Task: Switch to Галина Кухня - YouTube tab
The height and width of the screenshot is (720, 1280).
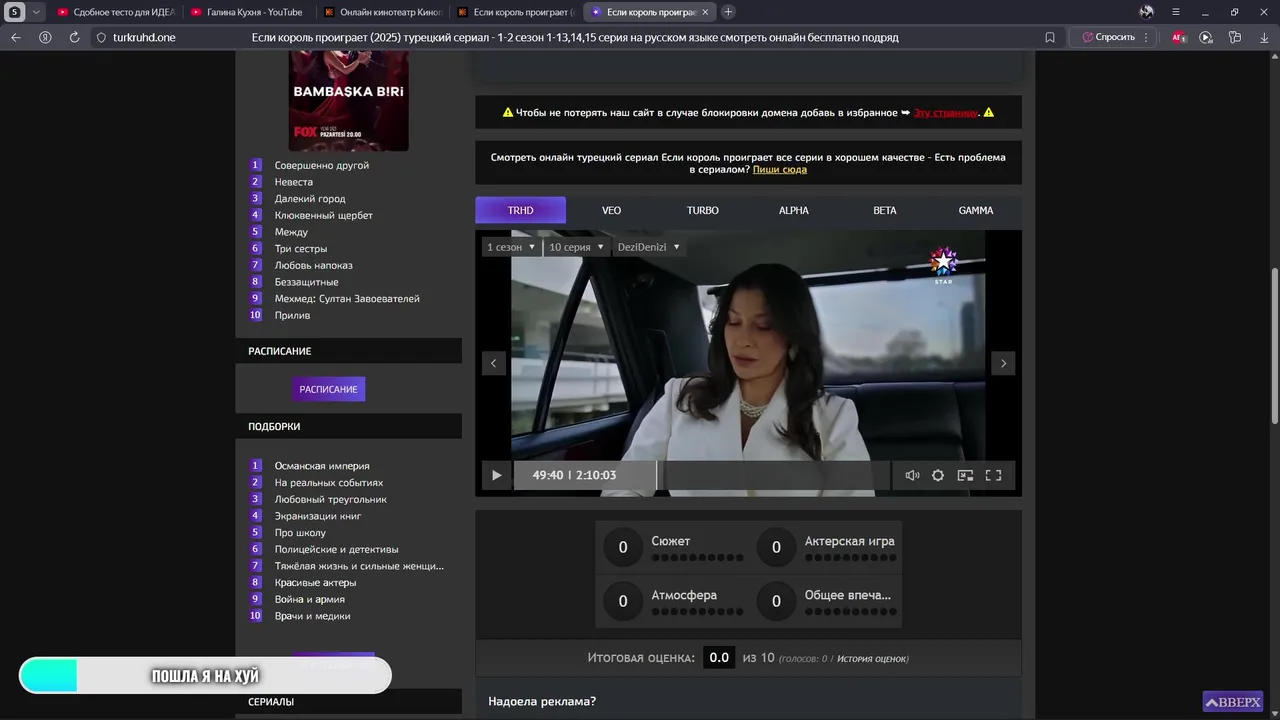Action: point(247,12)
